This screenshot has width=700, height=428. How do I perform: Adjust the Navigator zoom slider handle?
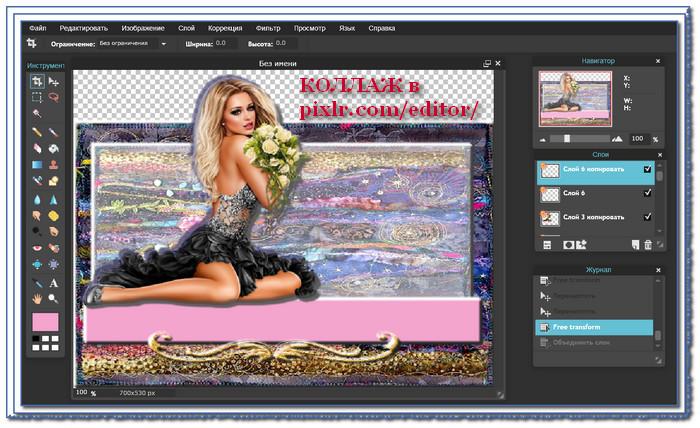pyautogui.click(x=567, y=139)
